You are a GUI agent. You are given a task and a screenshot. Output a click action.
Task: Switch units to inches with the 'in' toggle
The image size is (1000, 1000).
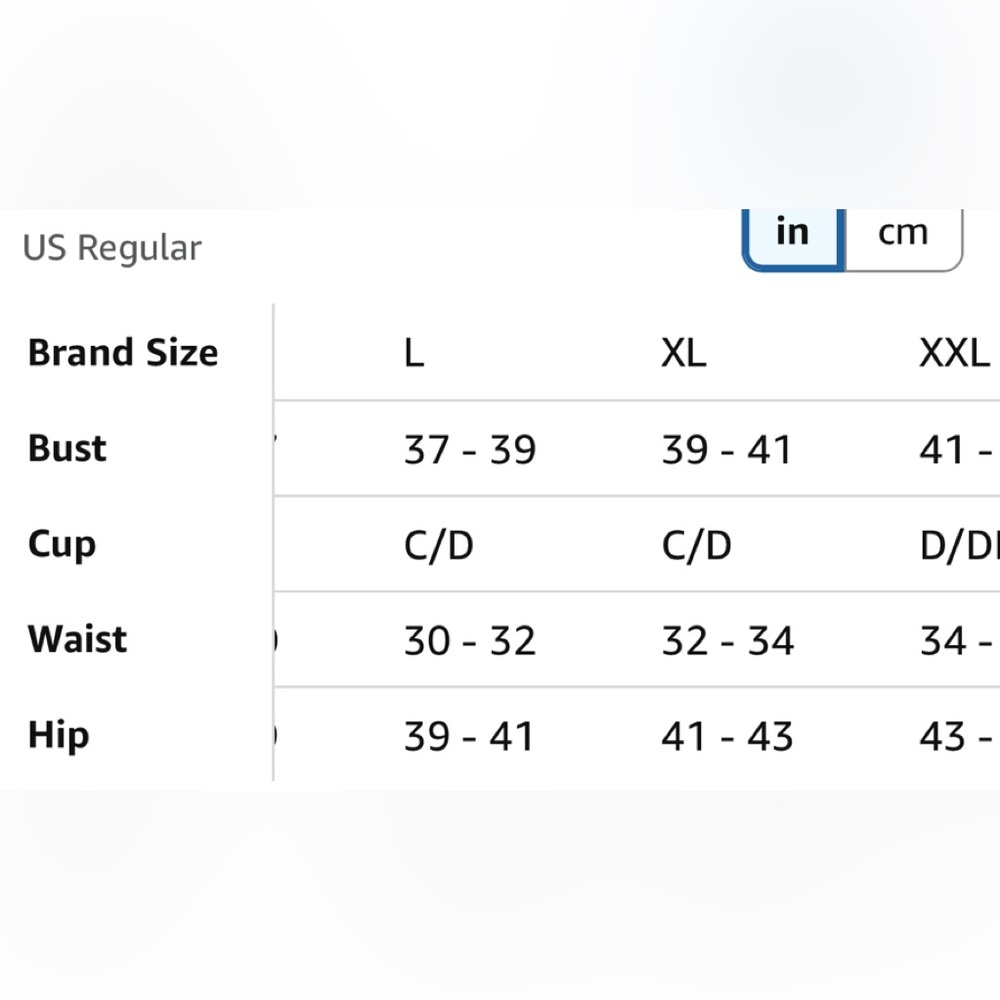(x=793, y=237)
